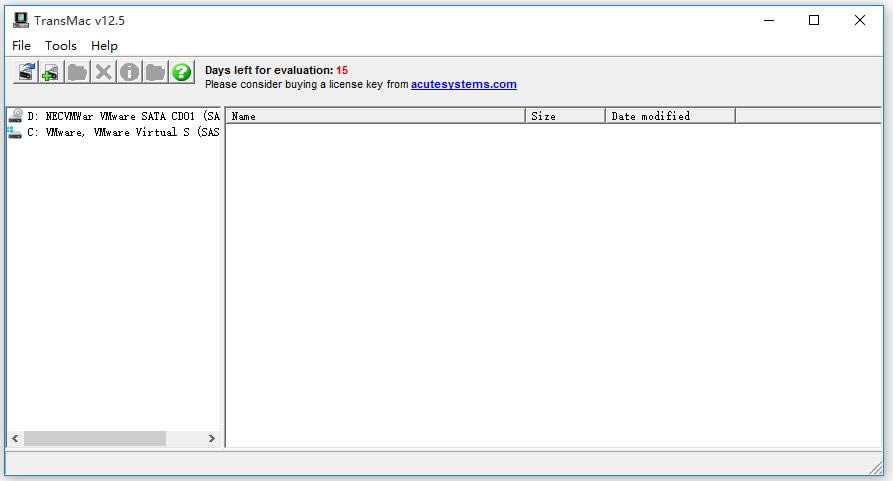The image size is (893, 481).
Task: Click the greyed folder icon beside green help
Action: click(x=155, y=72)
